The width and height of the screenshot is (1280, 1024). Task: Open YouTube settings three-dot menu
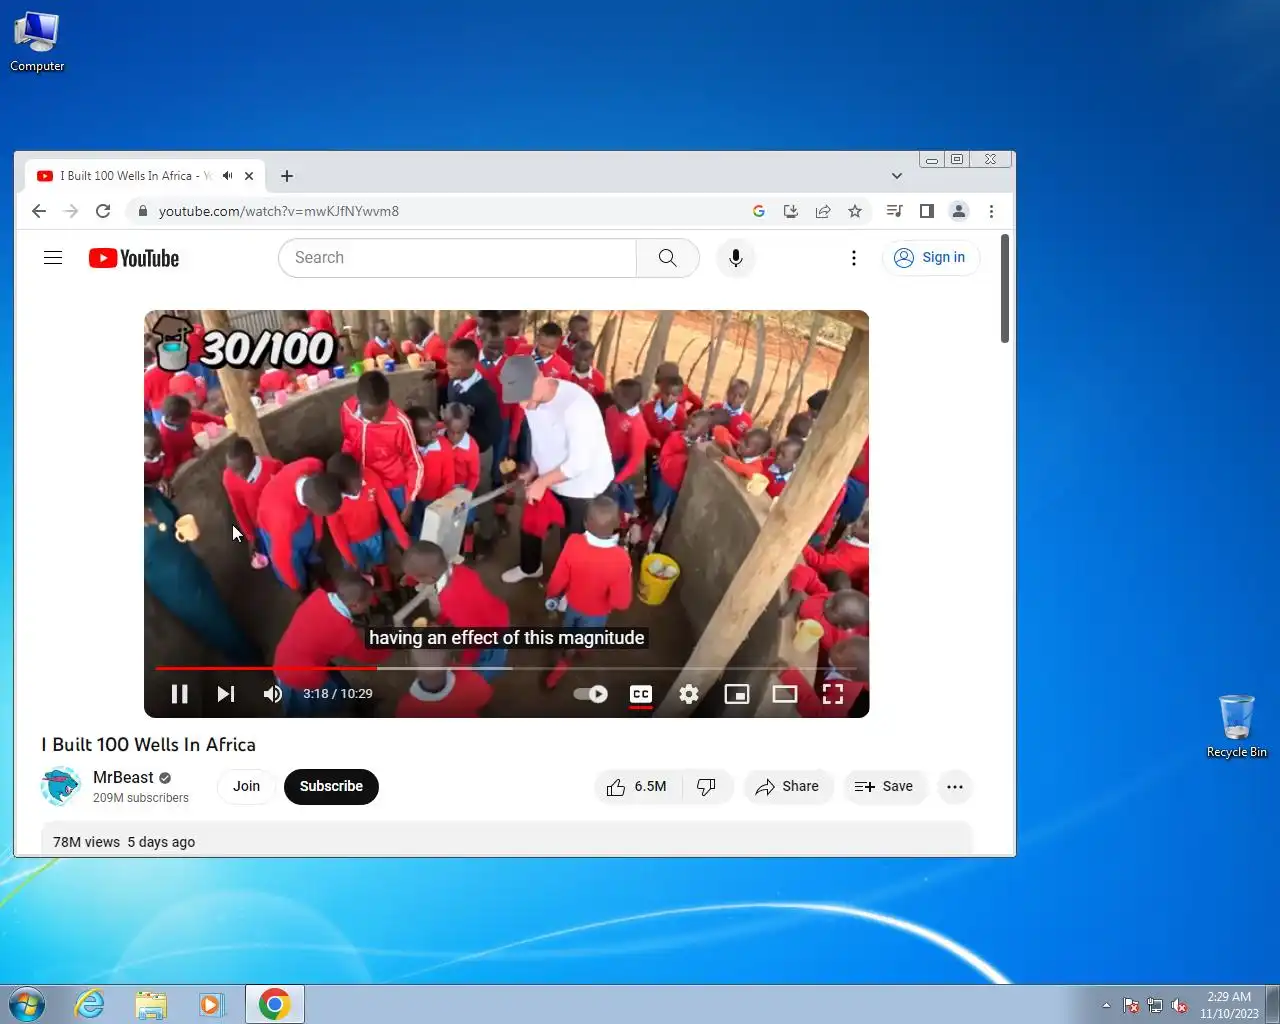coord(854,258)
